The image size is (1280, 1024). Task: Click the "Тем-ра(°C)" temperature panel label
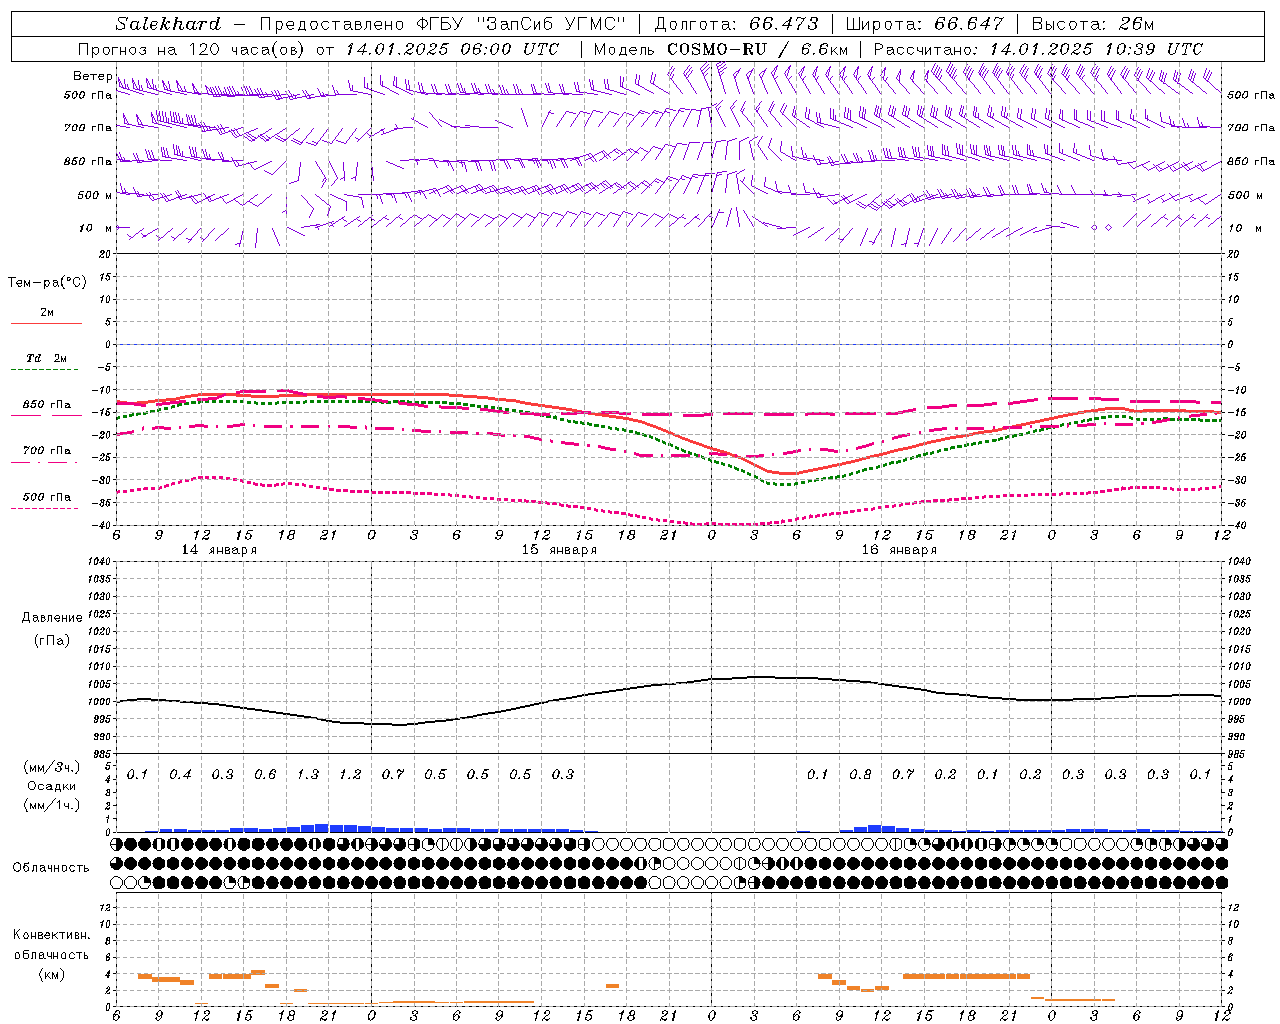pos(47,282)
